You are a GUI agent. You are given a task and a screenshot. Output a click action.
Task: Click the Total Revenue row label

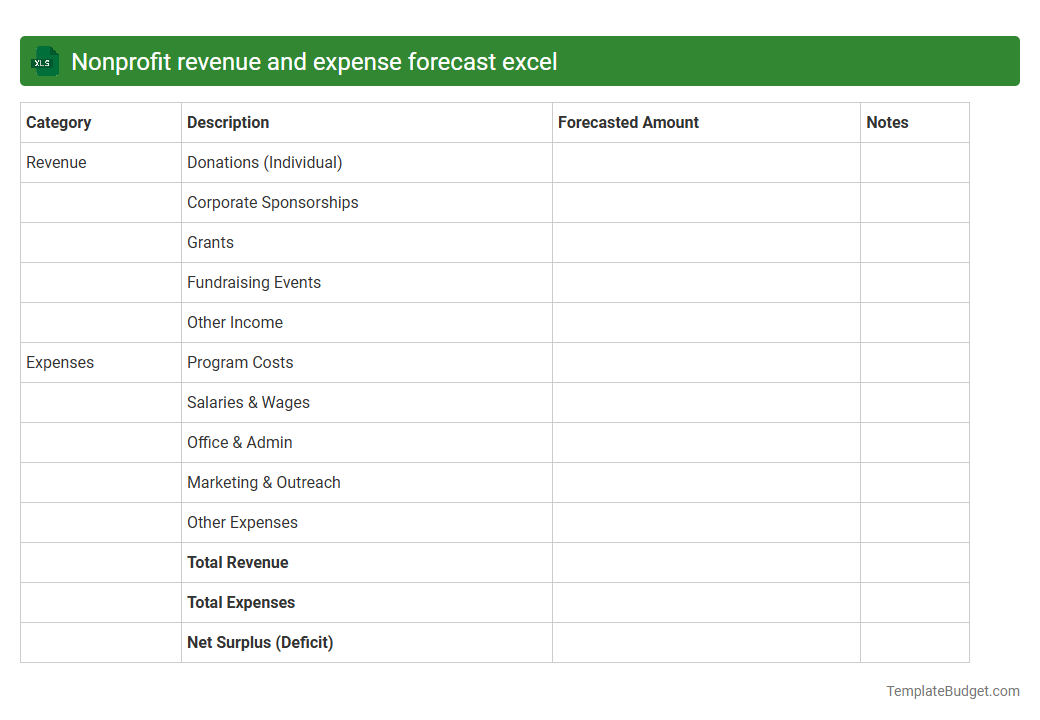coord(238,562)
